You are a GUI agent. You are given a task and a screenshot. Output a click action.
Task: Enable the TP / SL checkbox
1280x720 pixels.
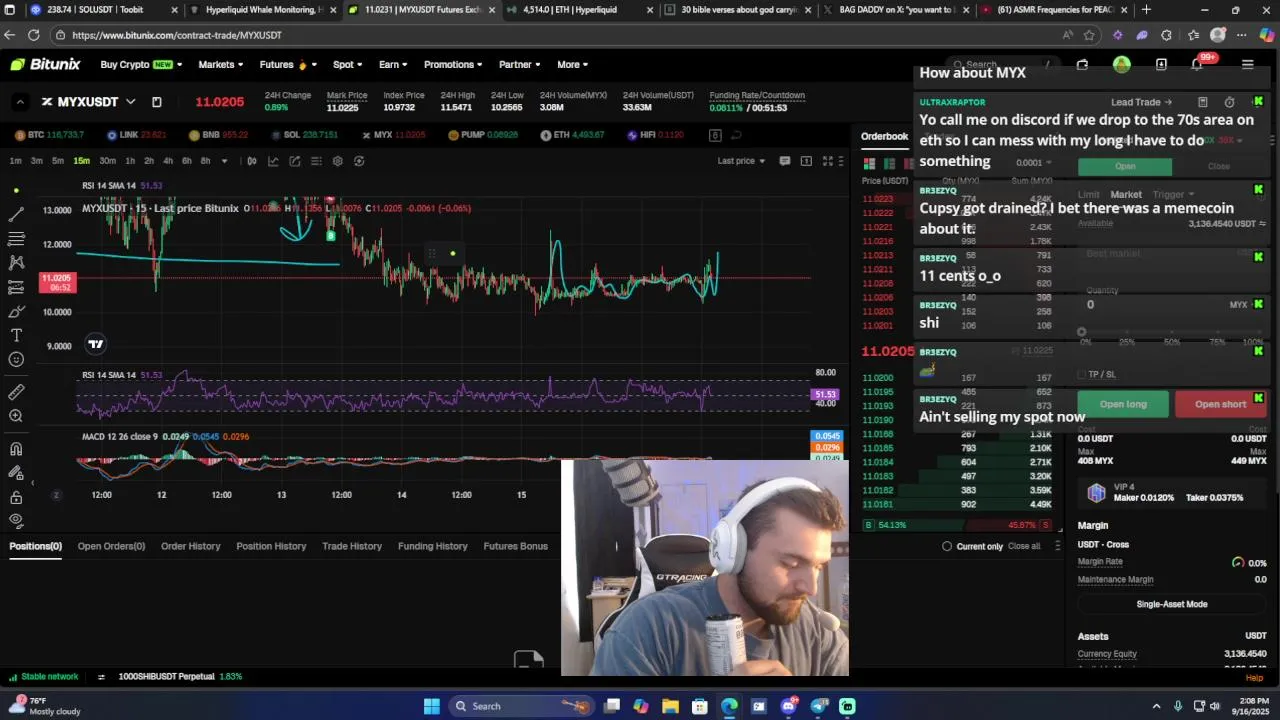(x=1082, y=375)
